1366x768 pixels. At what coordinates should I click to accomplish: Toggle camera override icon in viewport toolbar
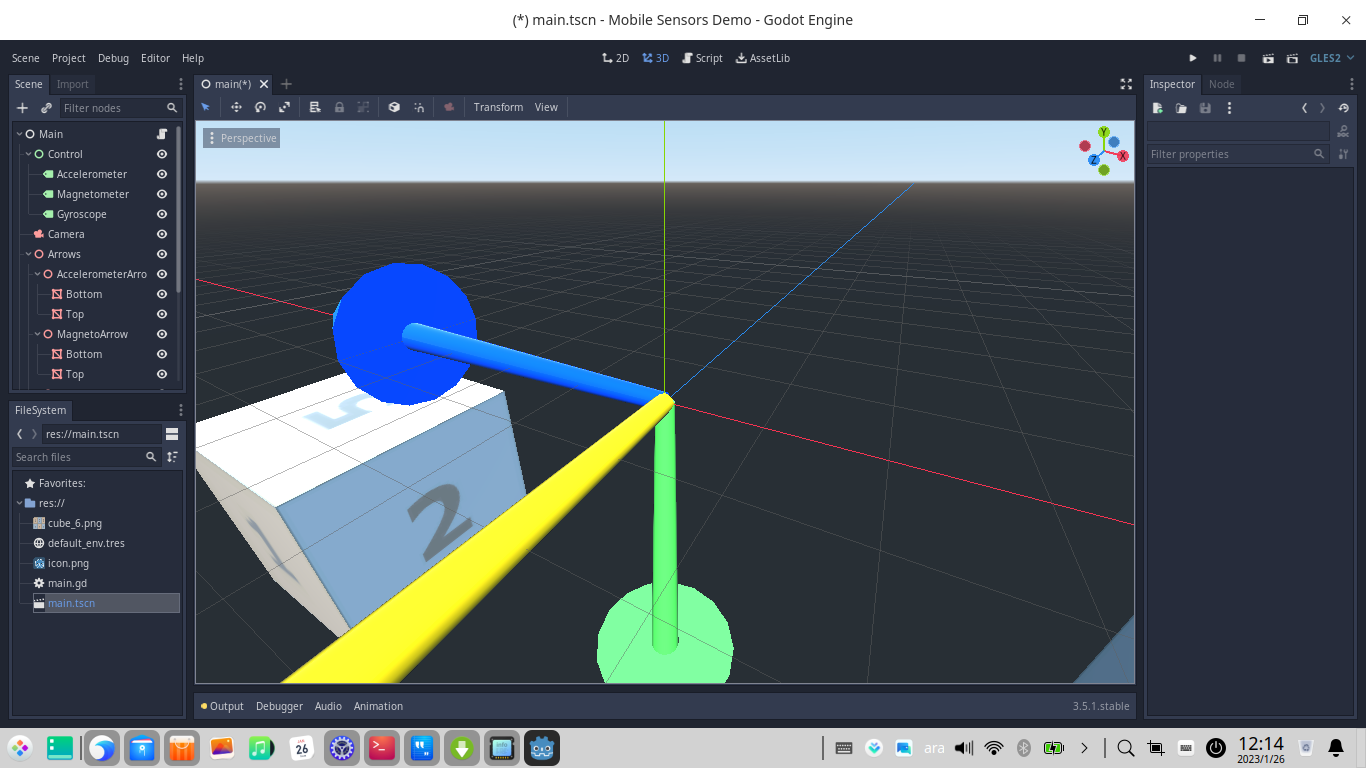(449, 107)
